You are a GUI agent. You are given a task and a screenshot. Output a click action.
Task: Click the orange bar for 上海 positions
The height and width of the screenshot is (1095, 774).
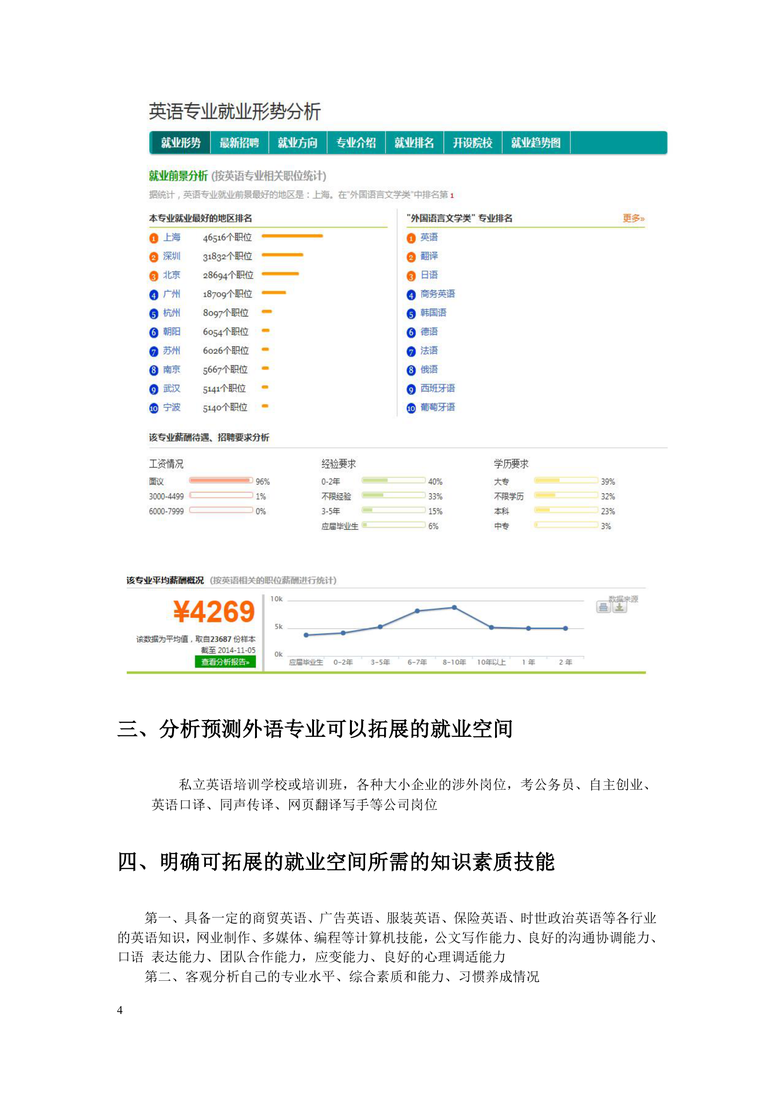point(292,236)
